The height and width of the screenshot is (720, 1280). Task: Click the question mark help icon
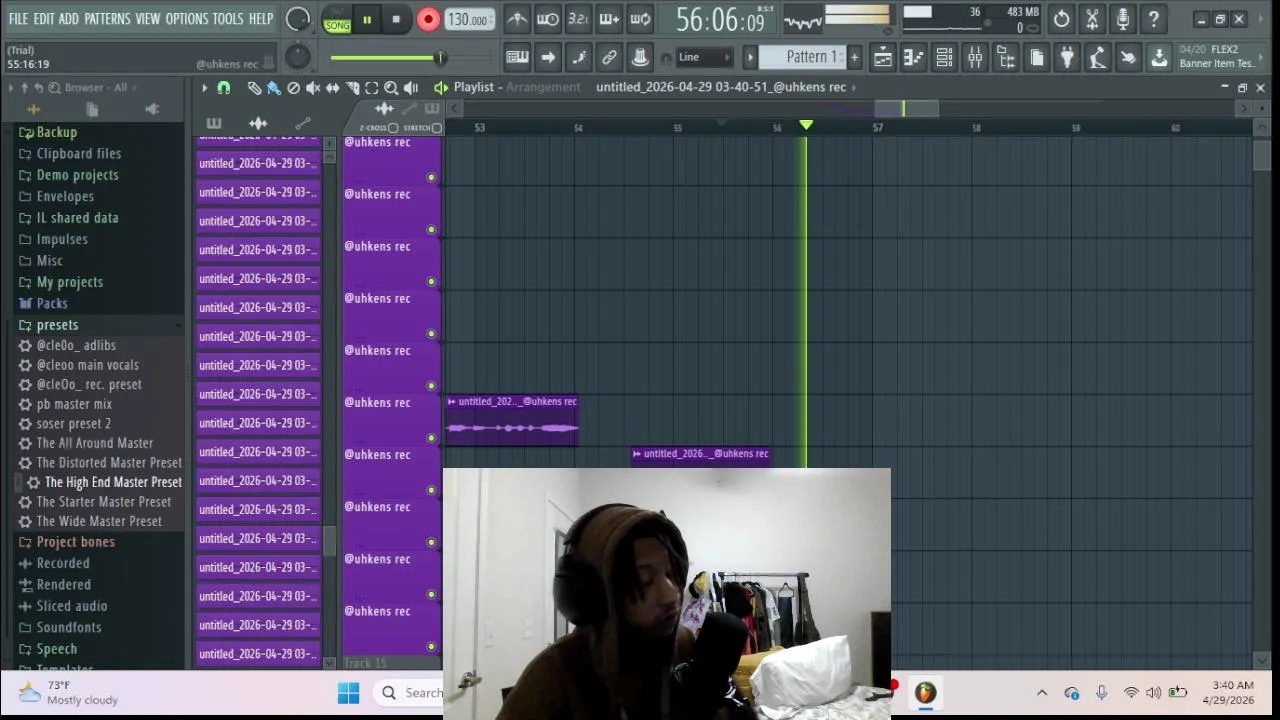(1154, 19)
